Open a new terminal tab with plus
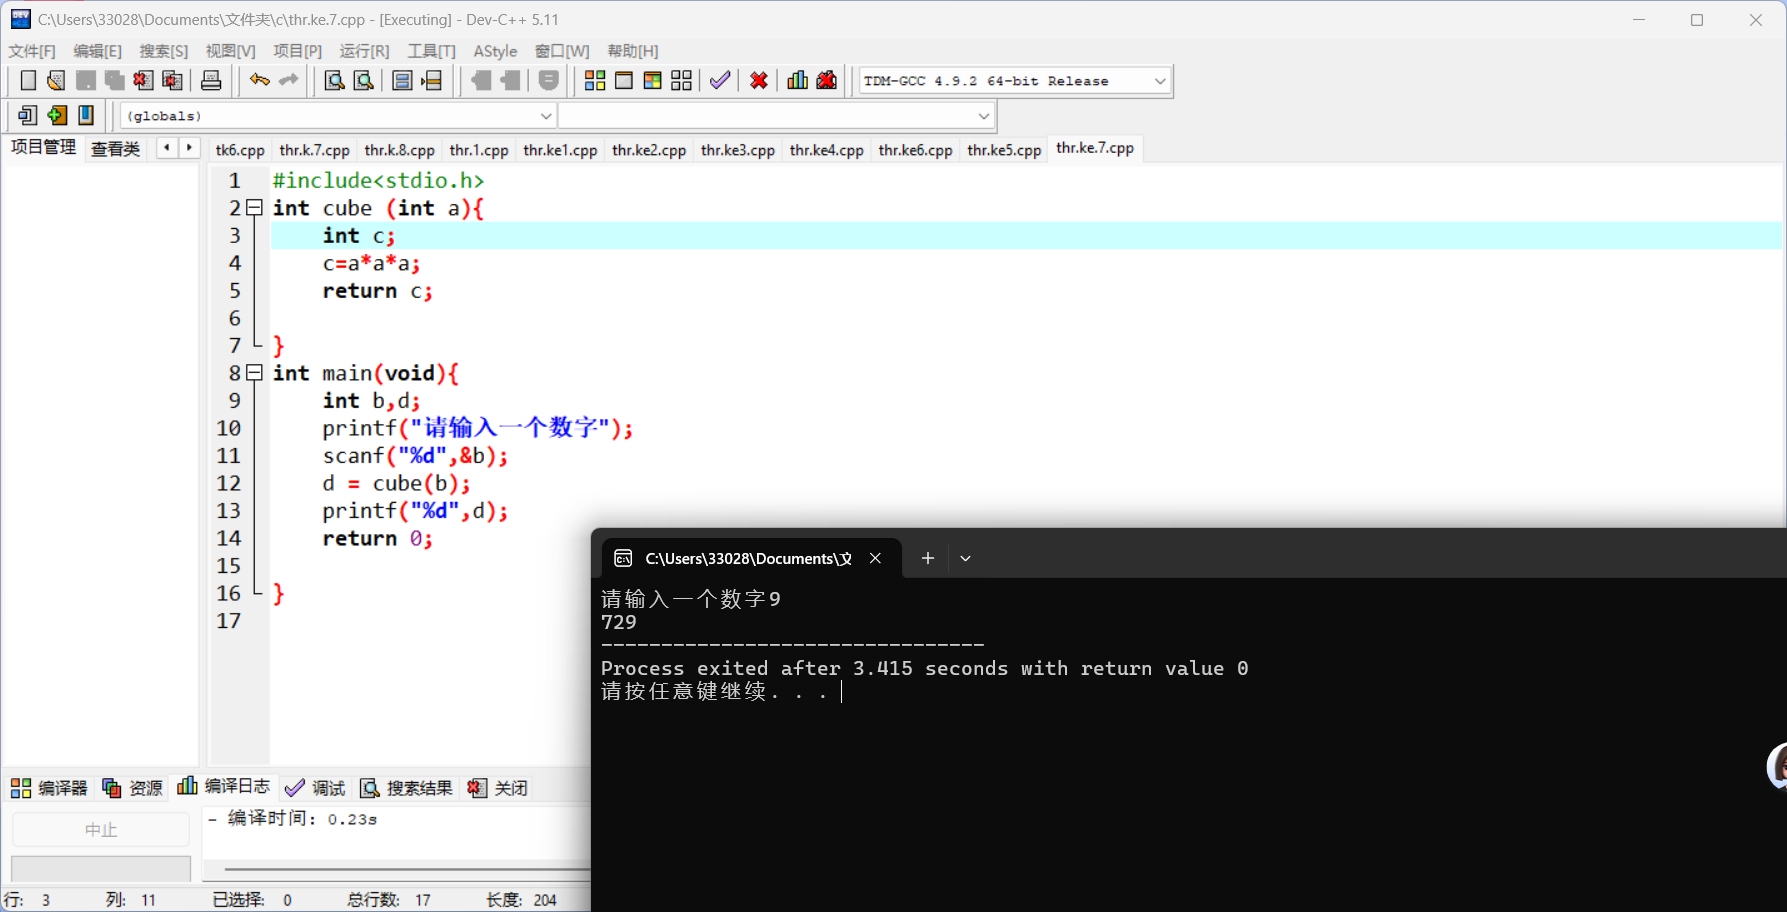The image size is (1787, 912). (928, 558)
